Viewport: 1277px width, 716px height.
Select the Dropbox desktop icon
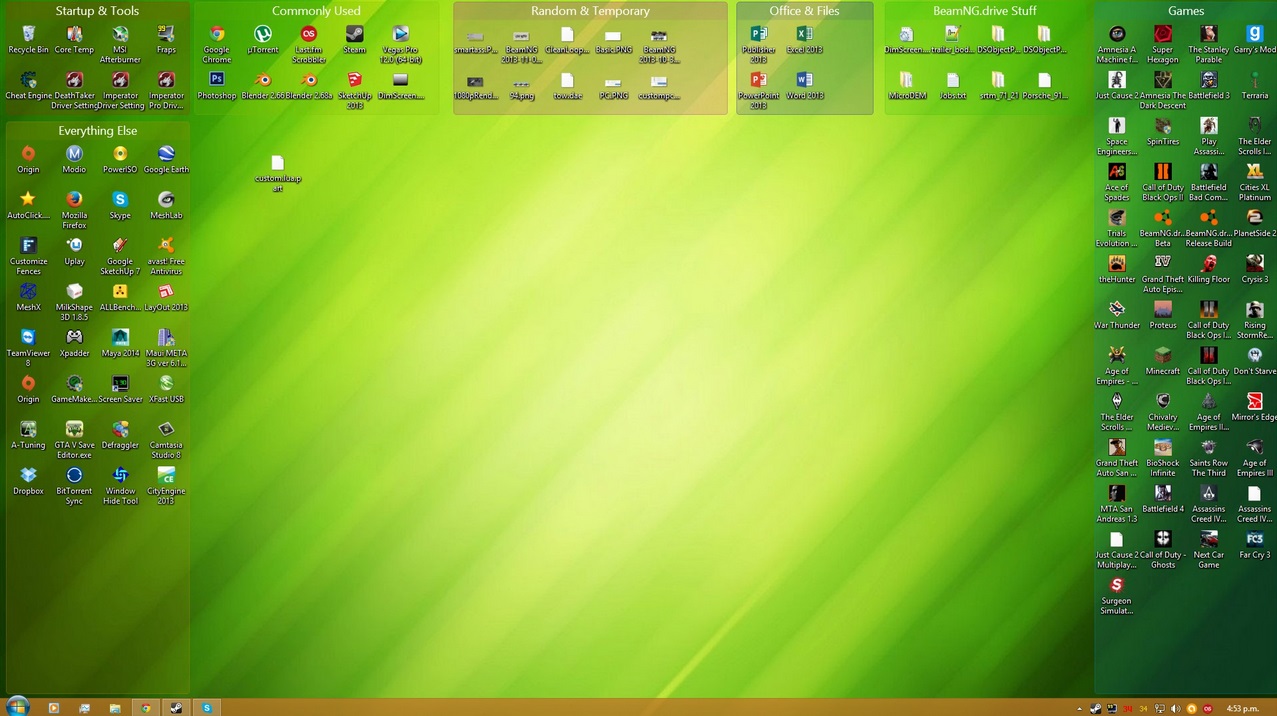tap(28, 482)
